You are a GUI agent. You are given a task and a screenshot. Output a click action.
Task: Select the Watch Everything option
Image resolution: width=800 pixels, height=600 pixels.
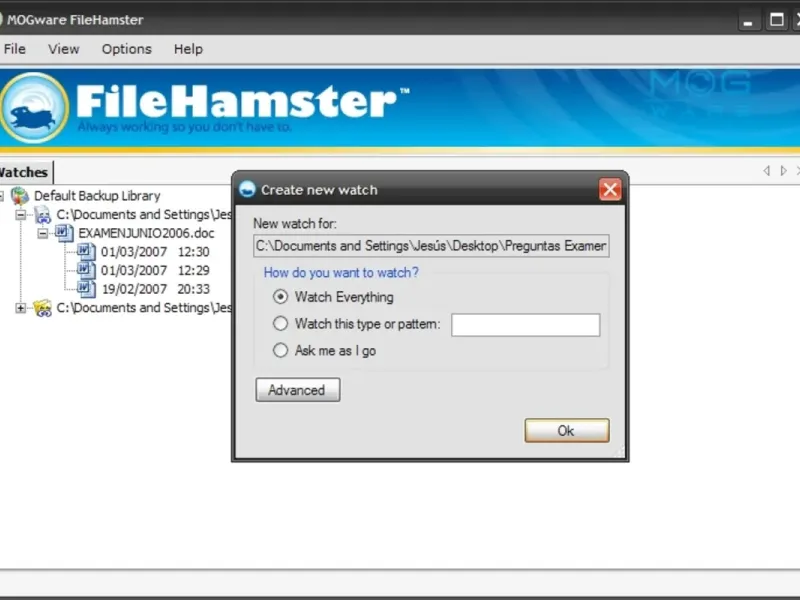pyautogui.click(x=280, y=297)
